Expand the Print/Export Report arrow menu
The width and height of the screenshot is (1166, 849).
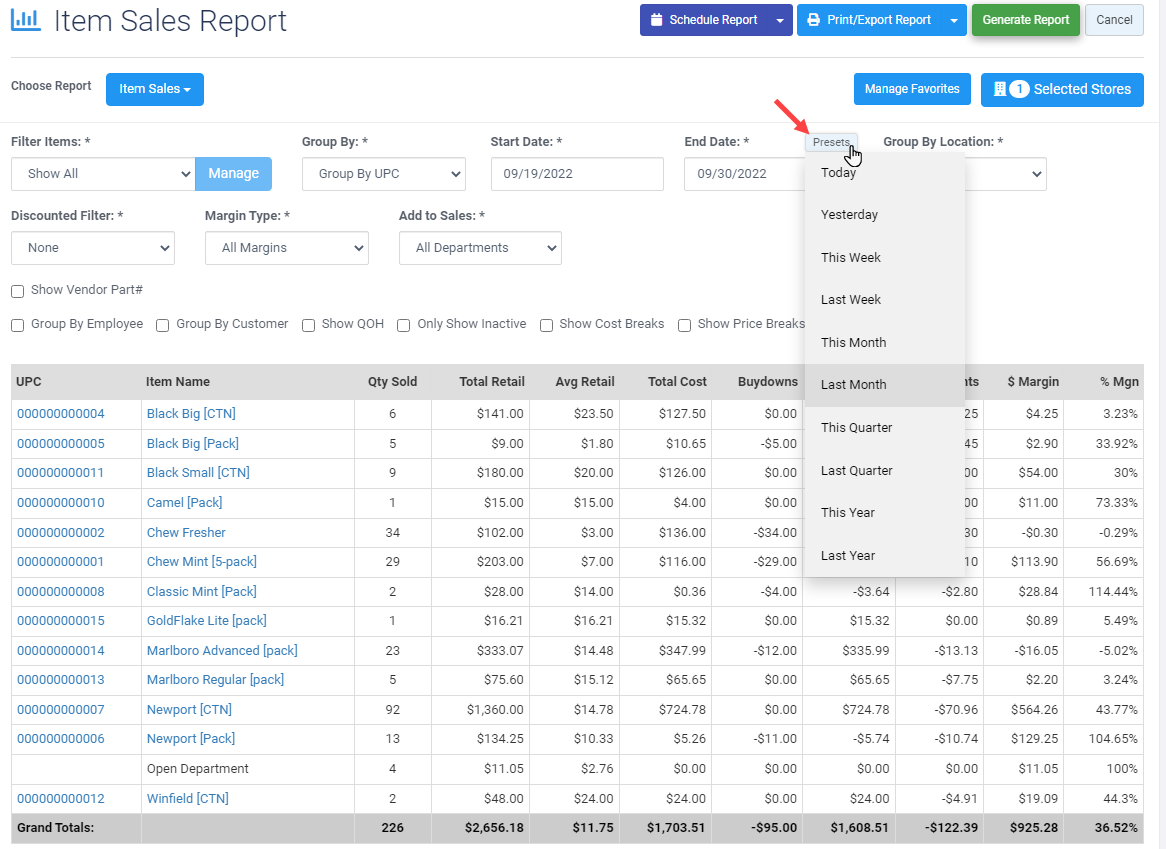click(954, 20)
